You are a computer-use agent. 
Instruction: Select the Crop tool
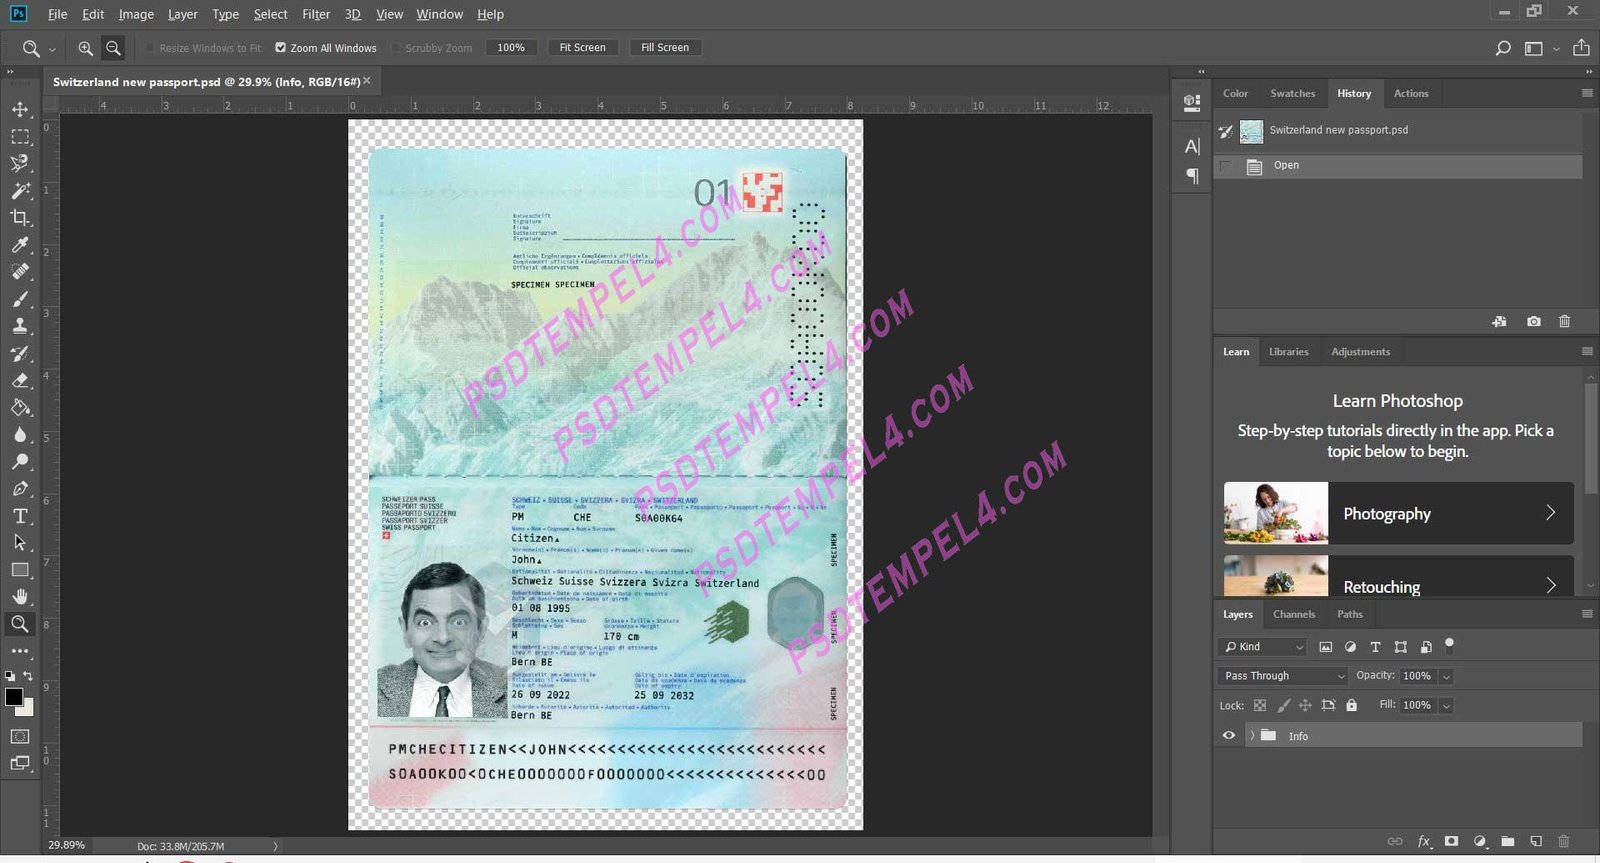click(20, 217)
